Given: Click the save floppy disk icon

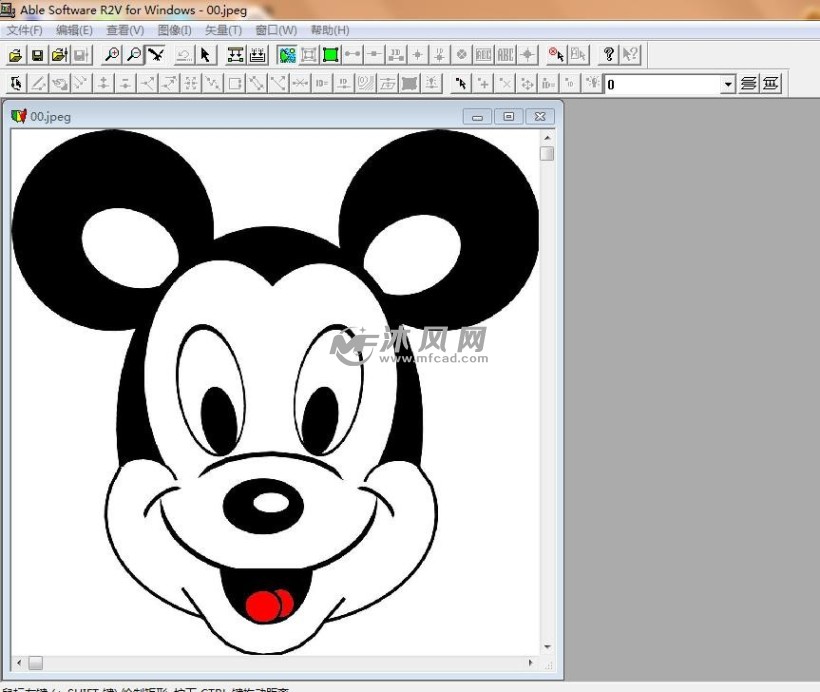Looking at the screenshot, I should click(x=37, y=55).
